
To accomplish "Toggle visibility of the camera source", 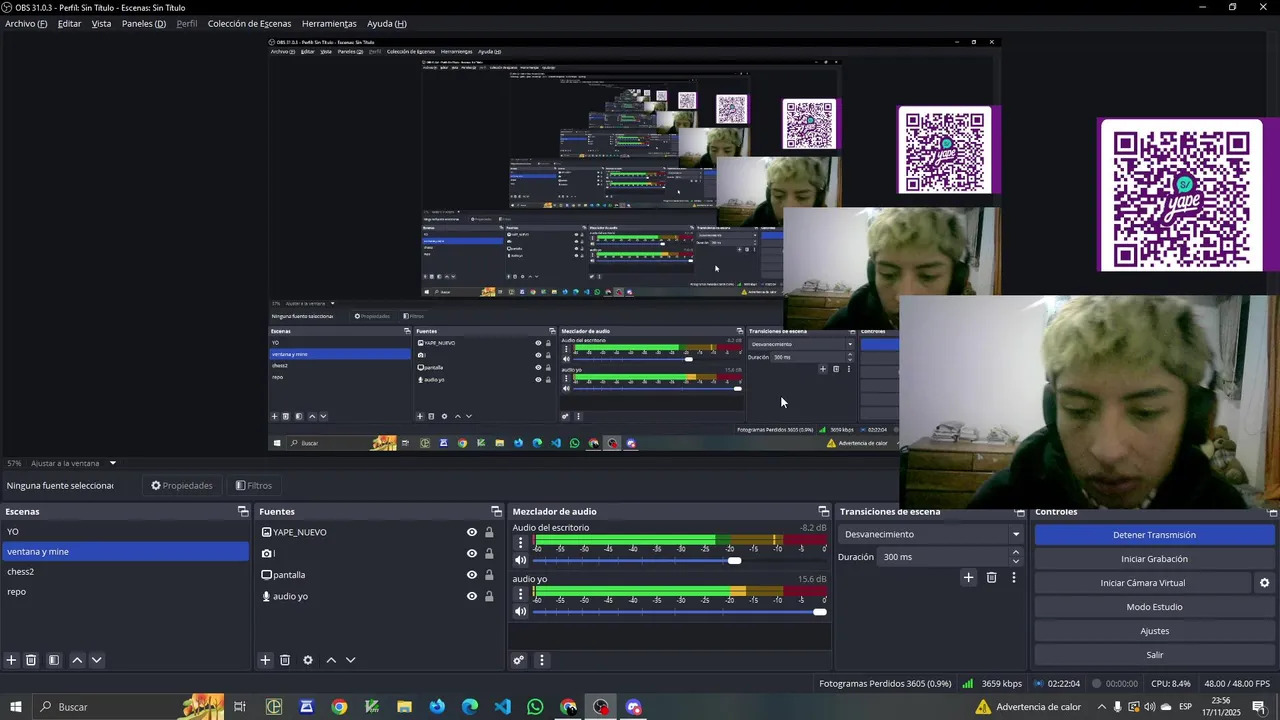I will coord(472,553).
